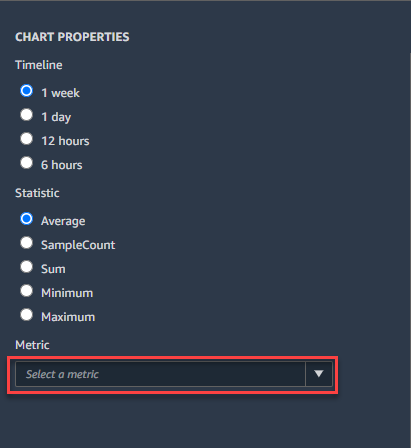Choose the SampleCount statistic radio button
This screenshot has width=411, height=448.
[26, 243]
